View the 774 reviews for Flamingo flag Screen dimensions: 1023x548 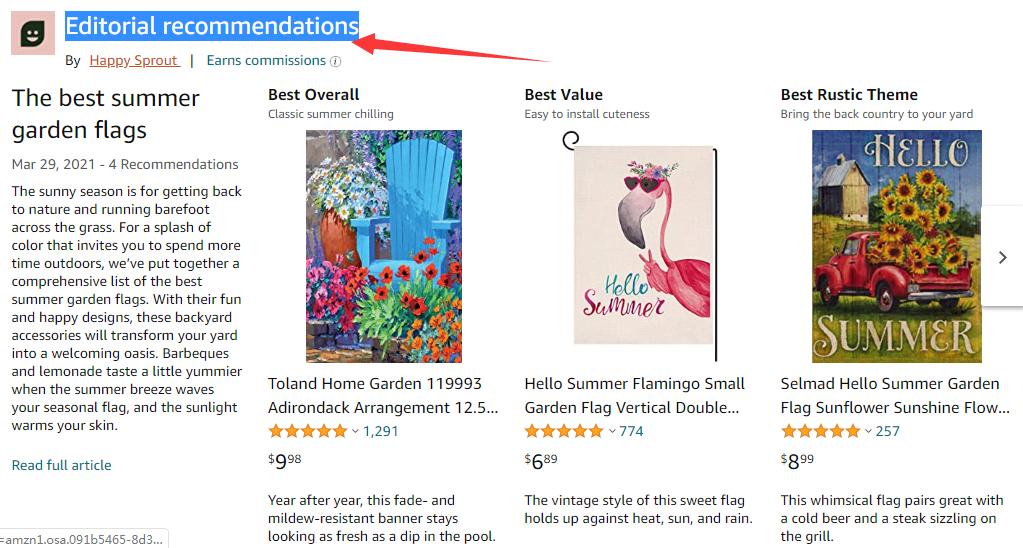click(x=632, y=432)
